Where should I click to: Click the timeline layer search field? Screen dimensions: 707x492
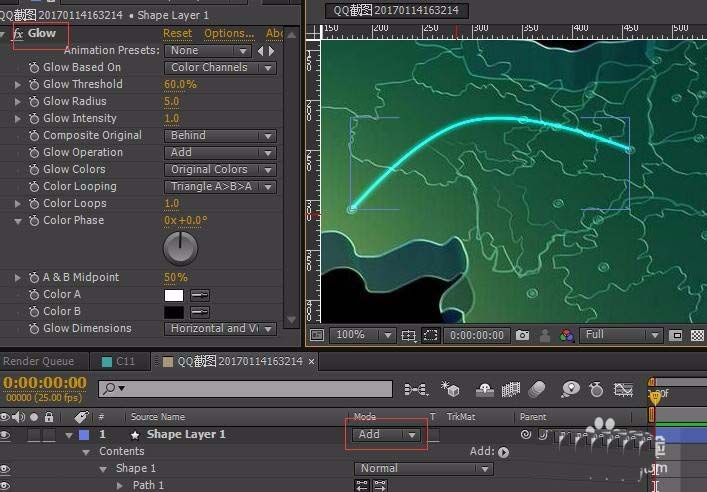[245, 389]
